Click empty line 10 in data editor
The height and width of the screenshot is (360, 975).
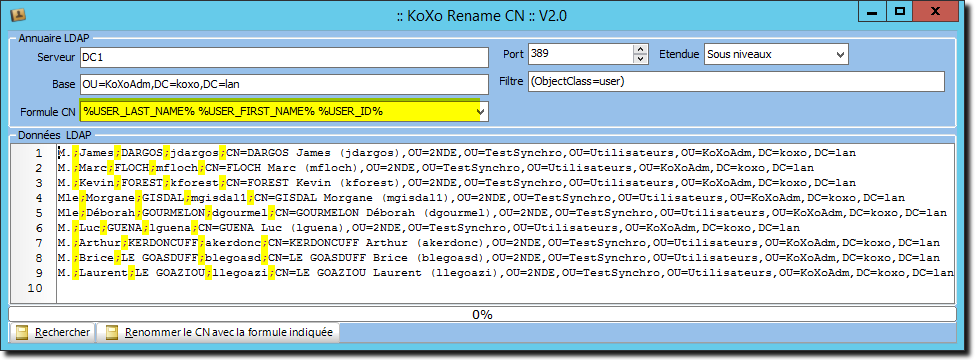pos(505,288)
